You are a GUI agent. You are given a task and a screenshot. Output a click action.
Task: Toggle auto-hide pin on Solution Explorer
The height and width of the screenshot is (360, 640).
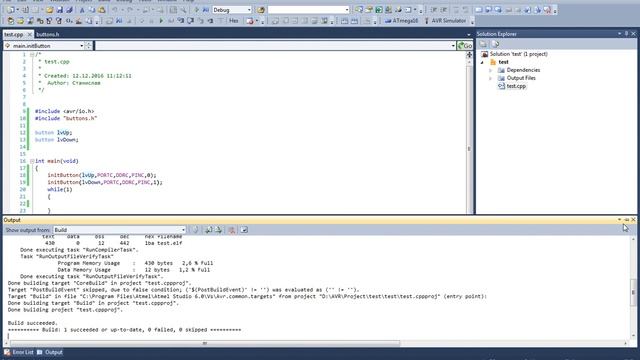click(x=627, y=34)
